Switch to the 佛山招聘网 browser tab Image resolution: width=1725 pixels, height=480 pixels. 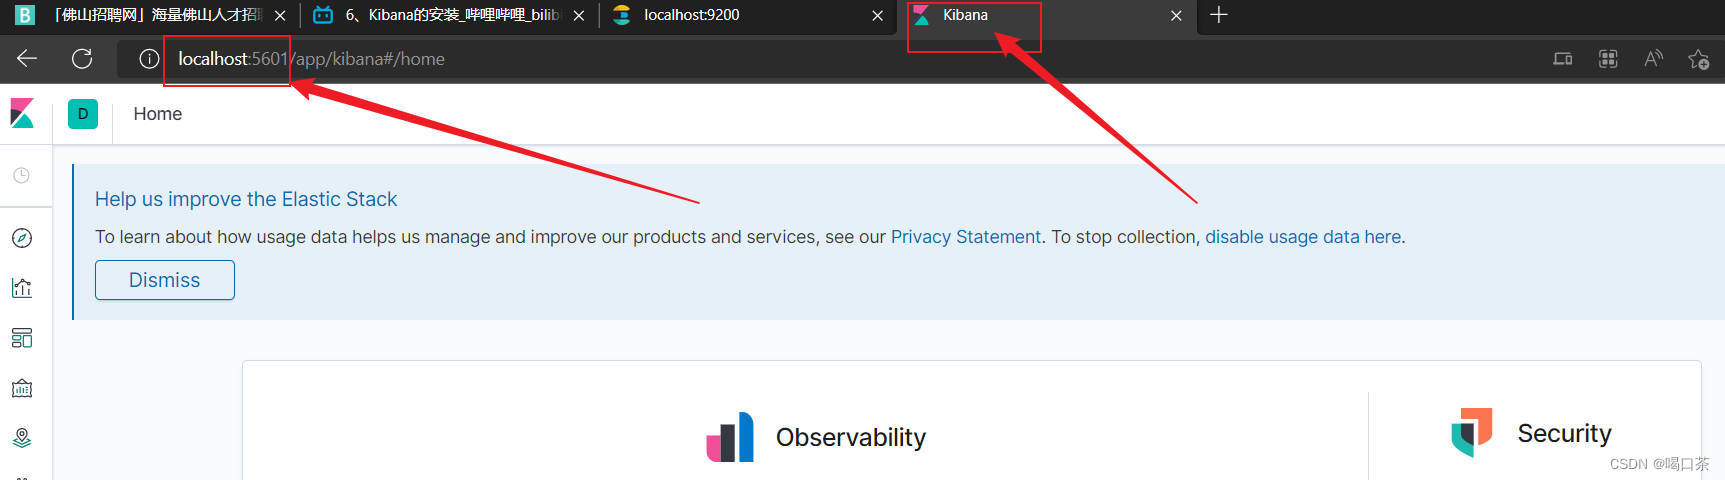pyautogui.click(x=150, y=15)
